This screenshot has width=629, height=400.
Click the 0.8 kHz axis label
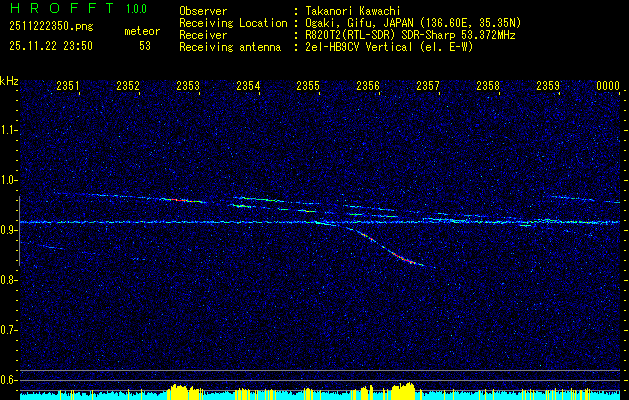[x=9, y=280]
